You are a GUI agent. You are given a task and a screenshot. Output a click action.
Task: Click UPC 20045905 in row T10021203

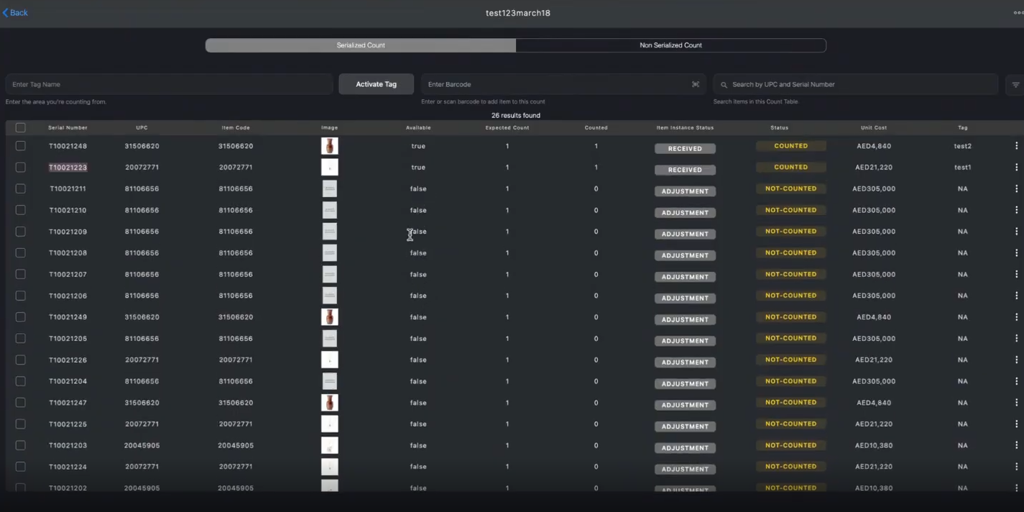[x=142, y=445]
